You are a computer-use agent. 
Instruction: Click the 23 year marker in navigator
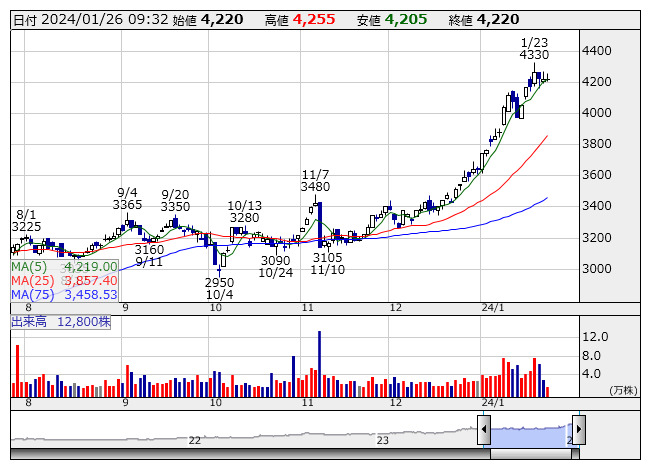tap(382, 440)
